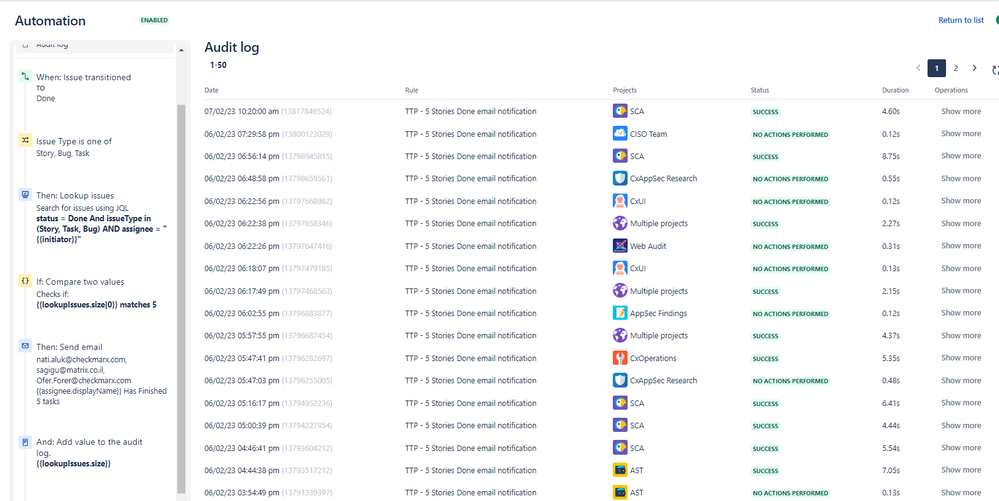The width and height of the screenshot is (999, 501).
Task: Click the refresh icon beside pagination
Action: coord(995,71)
